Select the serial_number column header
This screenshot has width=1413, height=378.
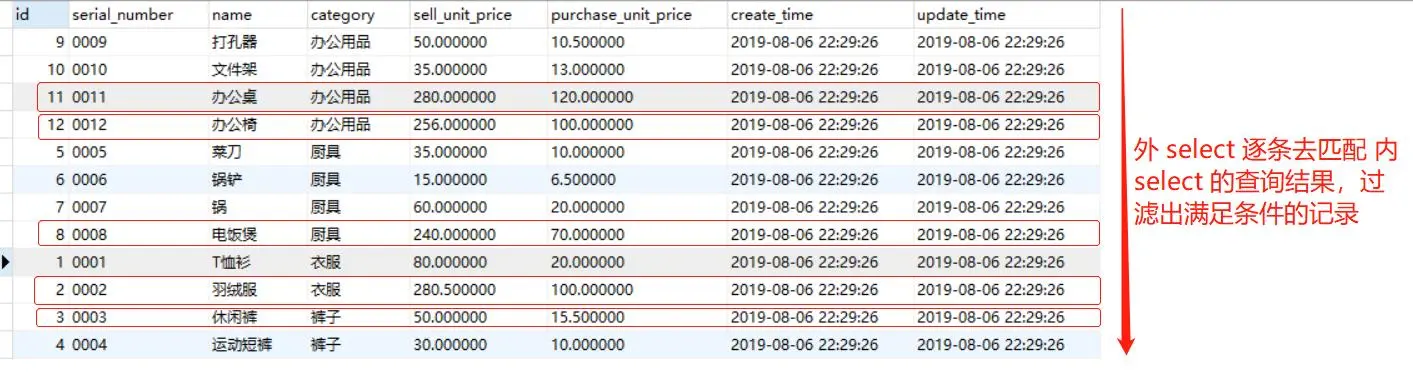(122, 16)
